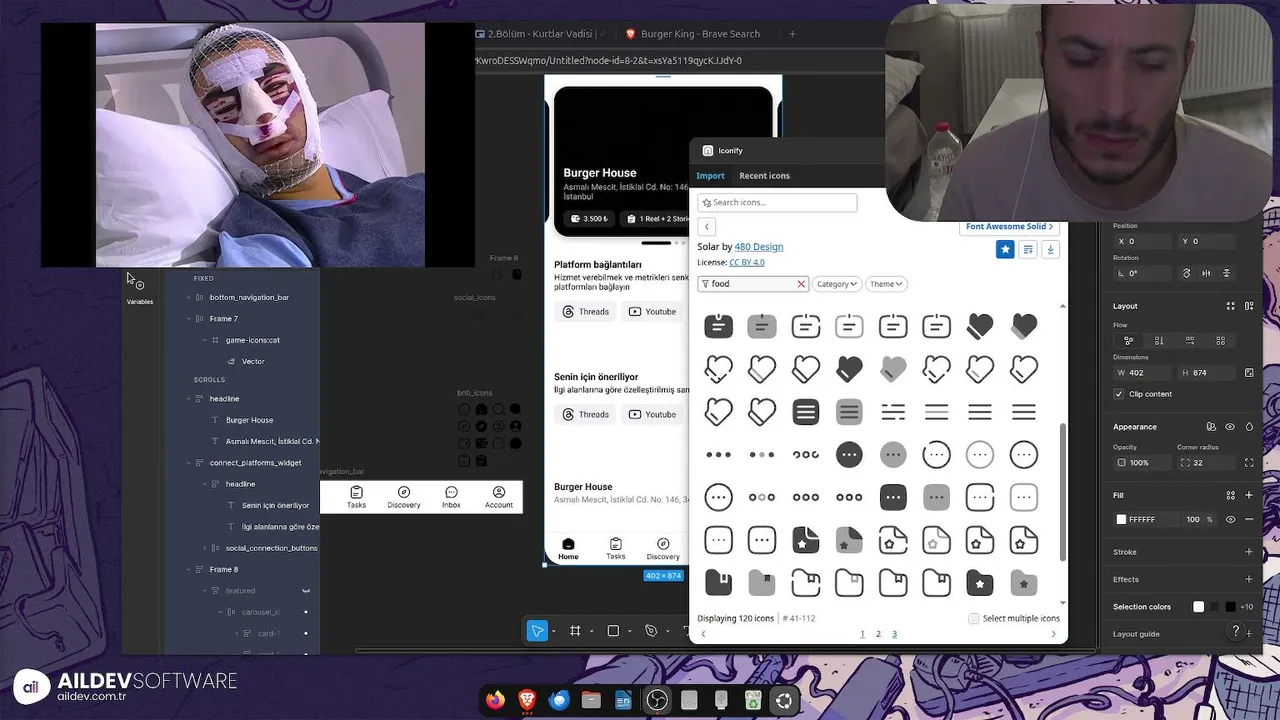Viewport: 1280px width, 720px height.
Task: Open CC BY 4.0 license link
Action: 747,263
